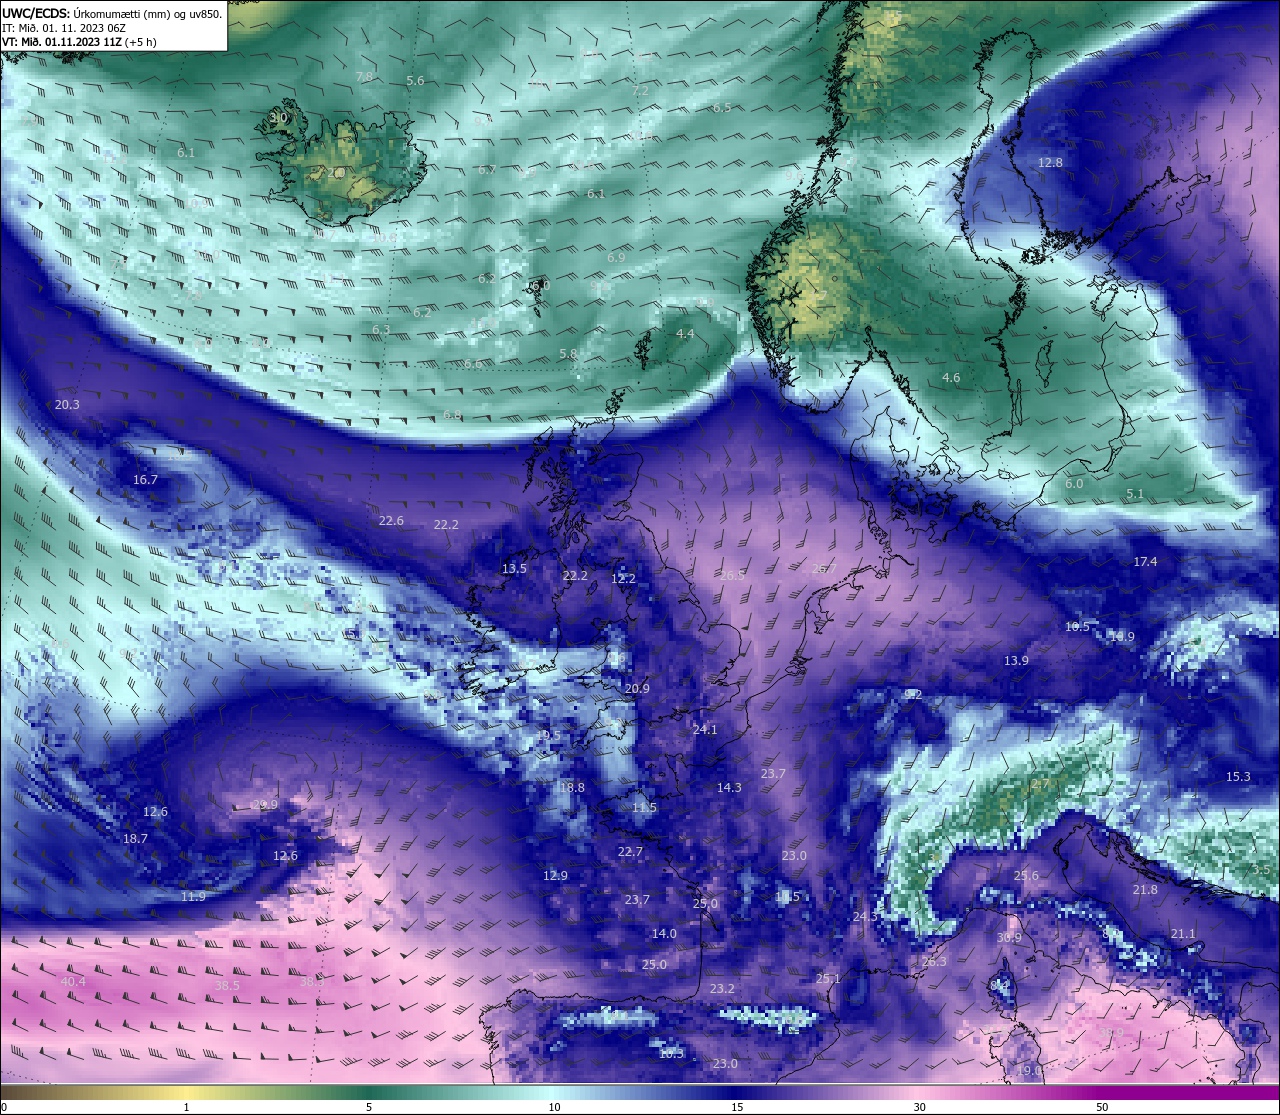1280x1115 pixels.
Task: Click the 26.3 value on the map
Action: pyautogui.click(x=934, y=962)
